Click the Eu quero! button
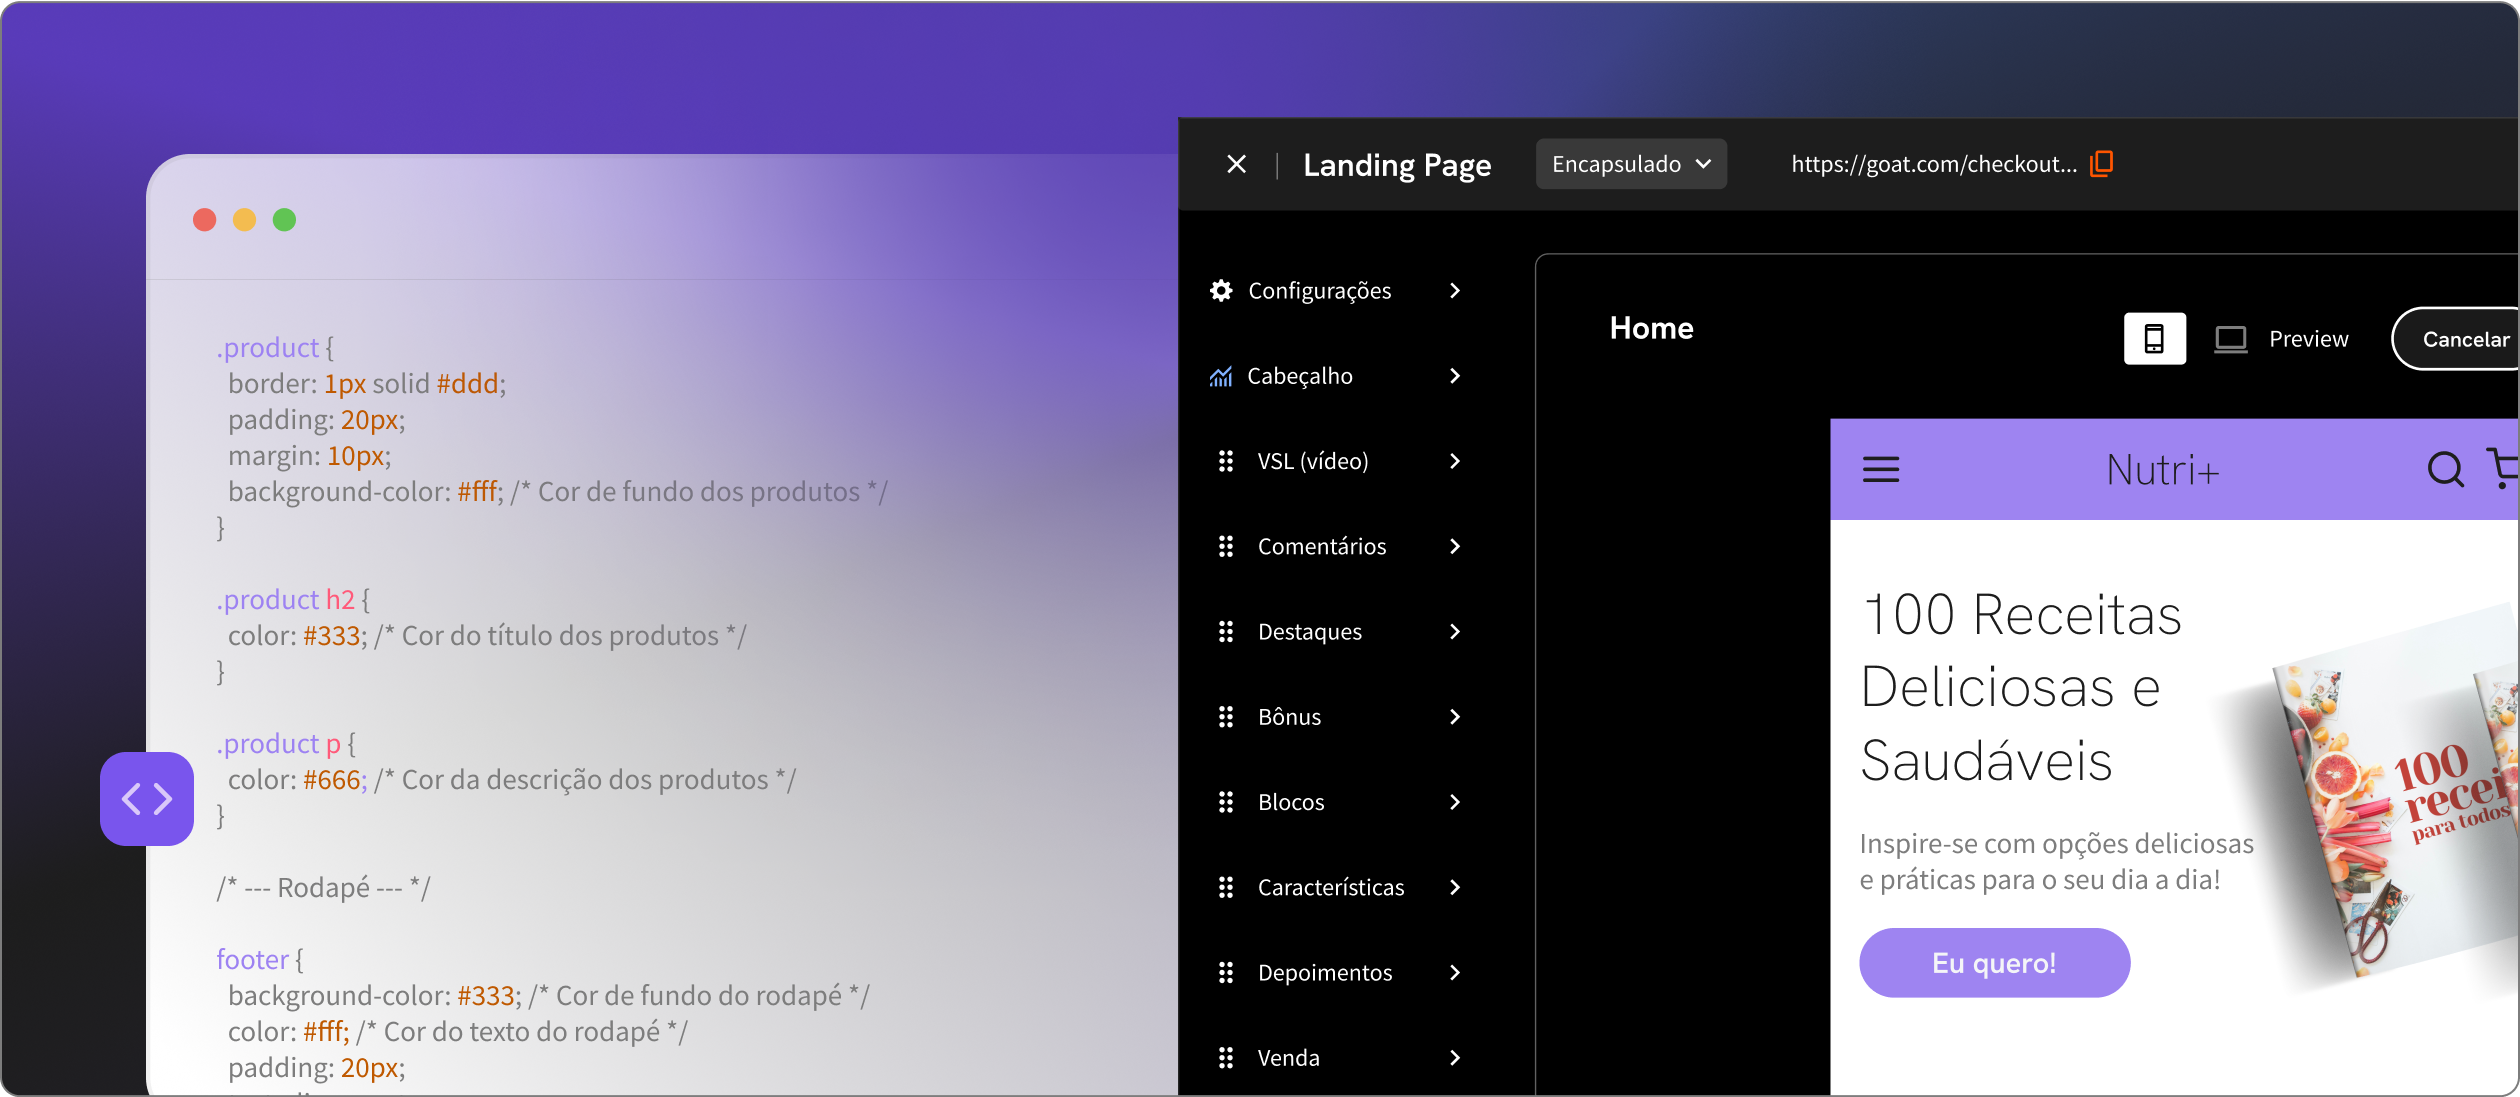 coord(1995,963)
